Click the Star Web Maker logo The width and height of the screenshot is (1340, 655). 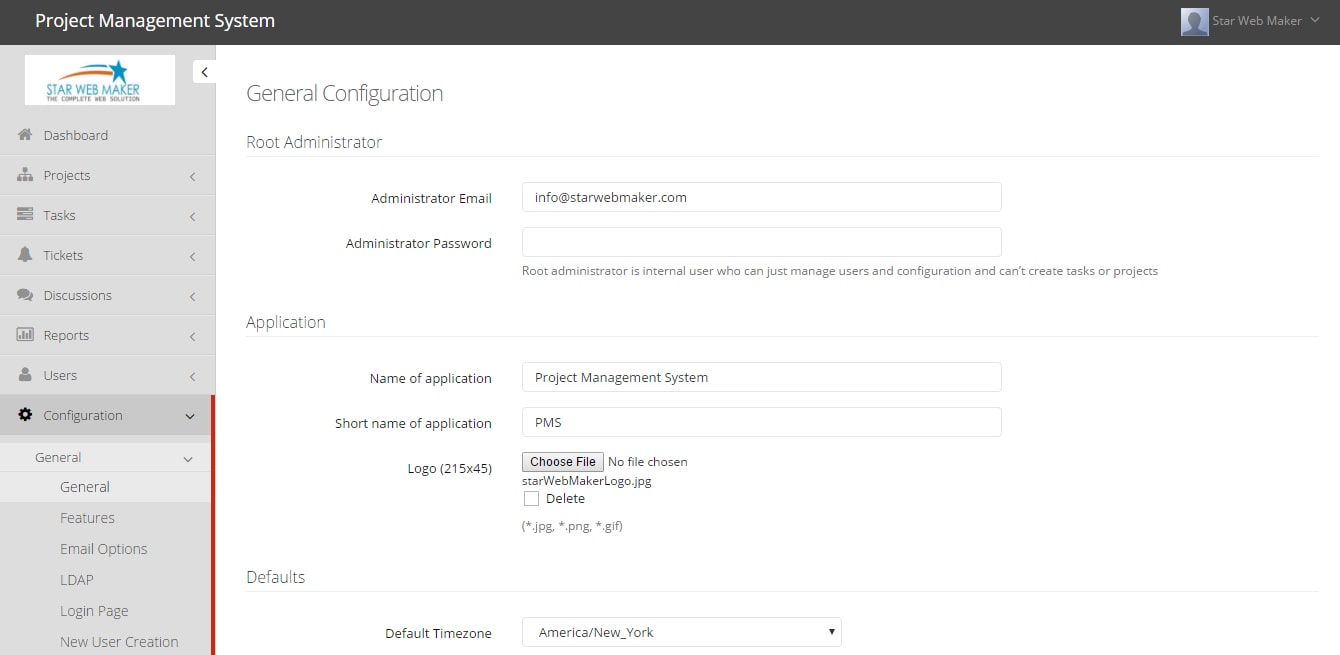click(x=100, y=80)
